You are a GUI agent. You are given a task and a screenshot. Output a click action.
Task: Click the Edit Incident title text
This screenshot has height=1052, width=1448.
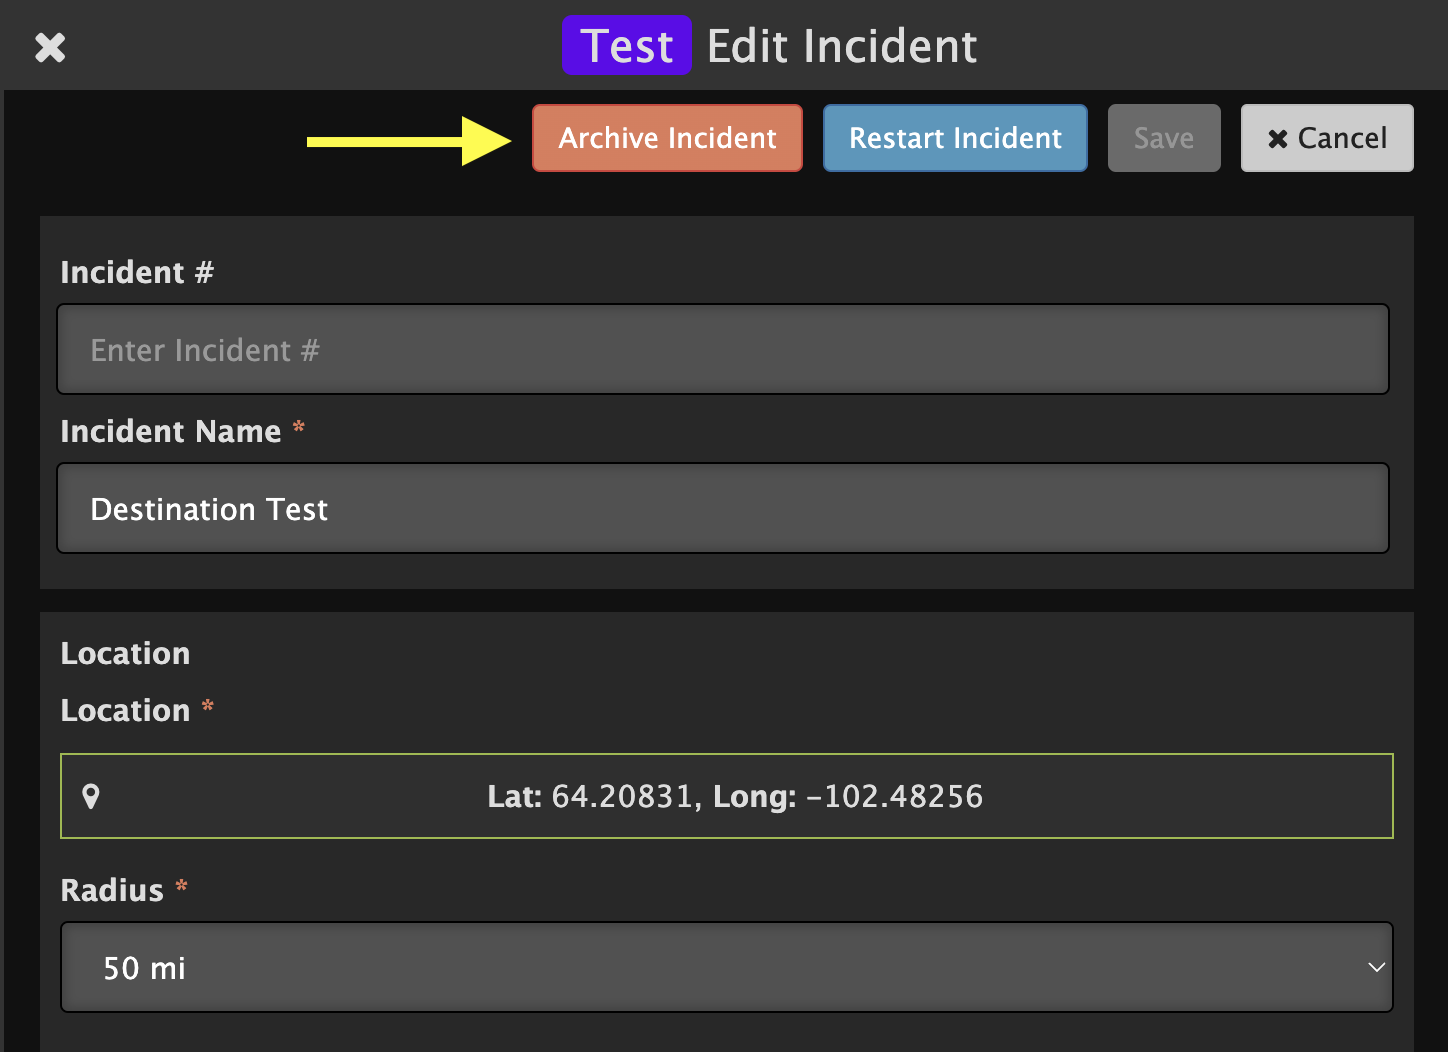tap(842, 46)
